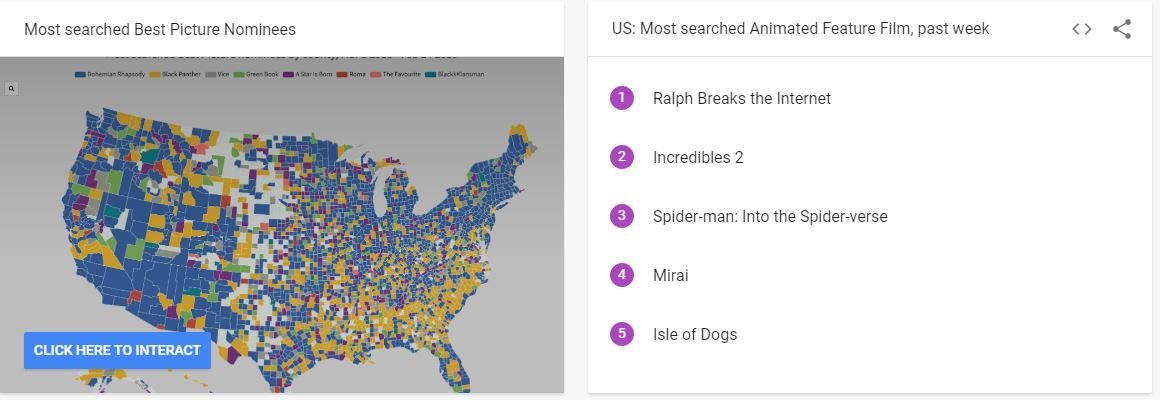Click the embed code icon
This screenshot has width=1160, height=400.
pyautogui.click(x=1082, y=30)
